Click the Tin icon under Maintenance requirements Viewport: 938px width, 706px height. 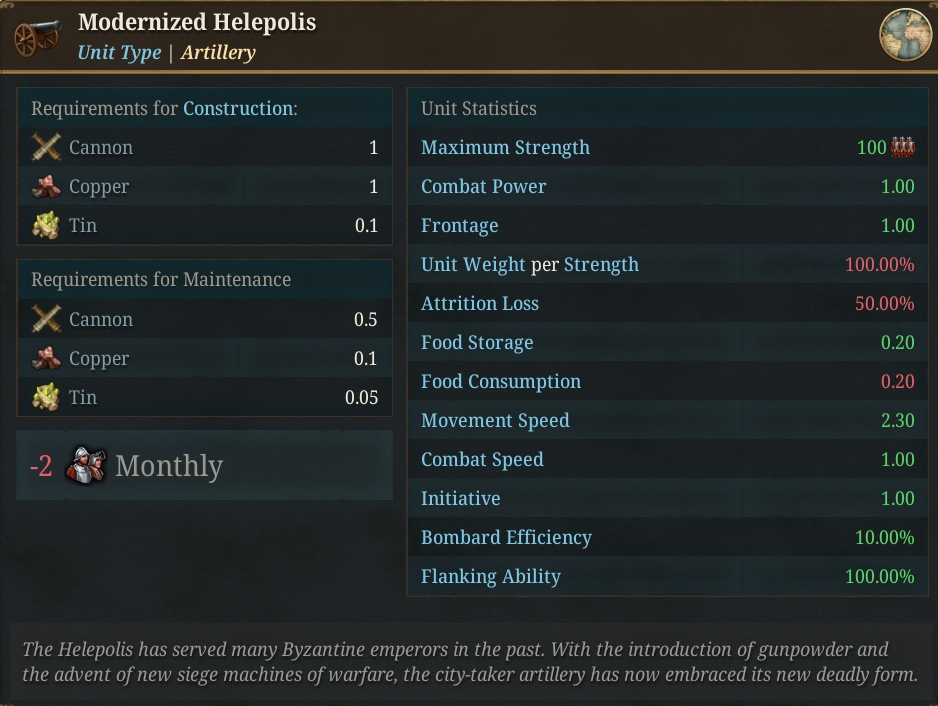46,397
